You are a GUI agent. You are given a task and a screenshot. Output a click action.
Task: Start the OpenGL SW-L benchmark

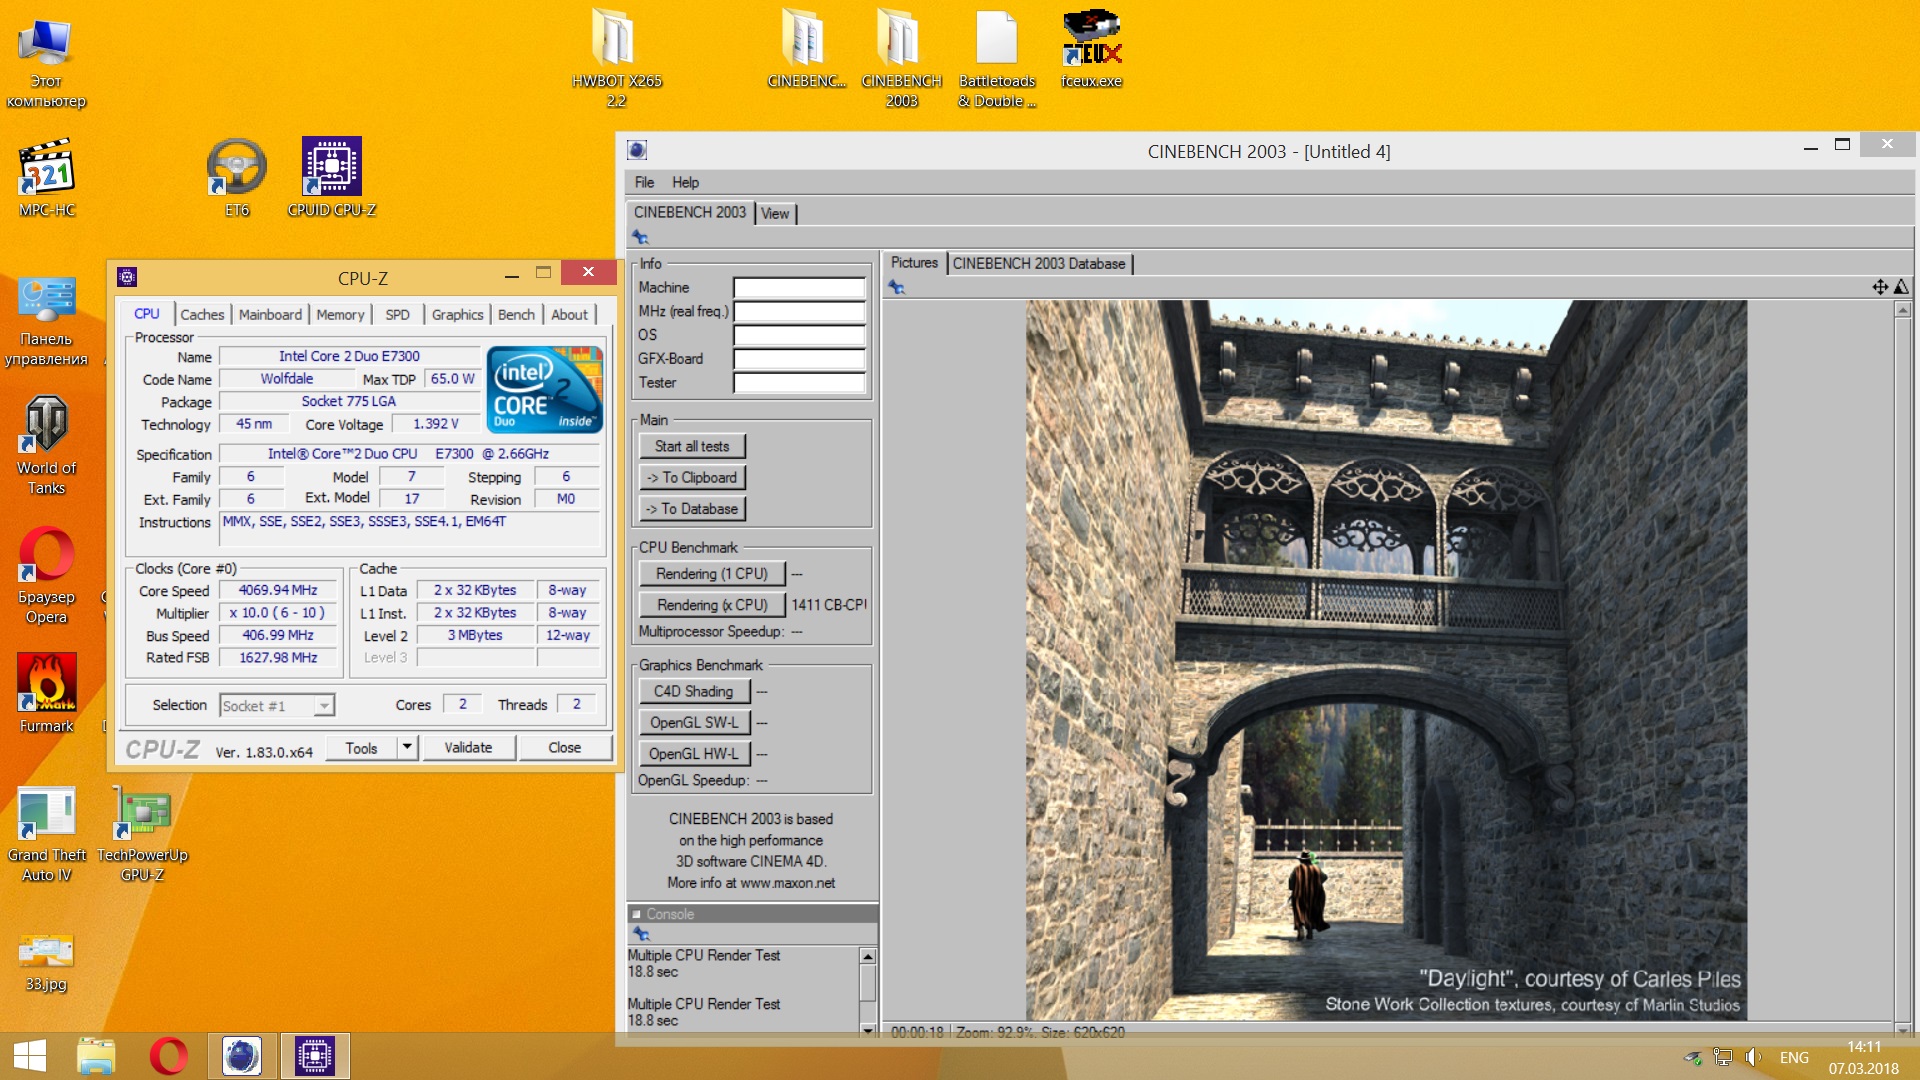(x=693, y=722)
